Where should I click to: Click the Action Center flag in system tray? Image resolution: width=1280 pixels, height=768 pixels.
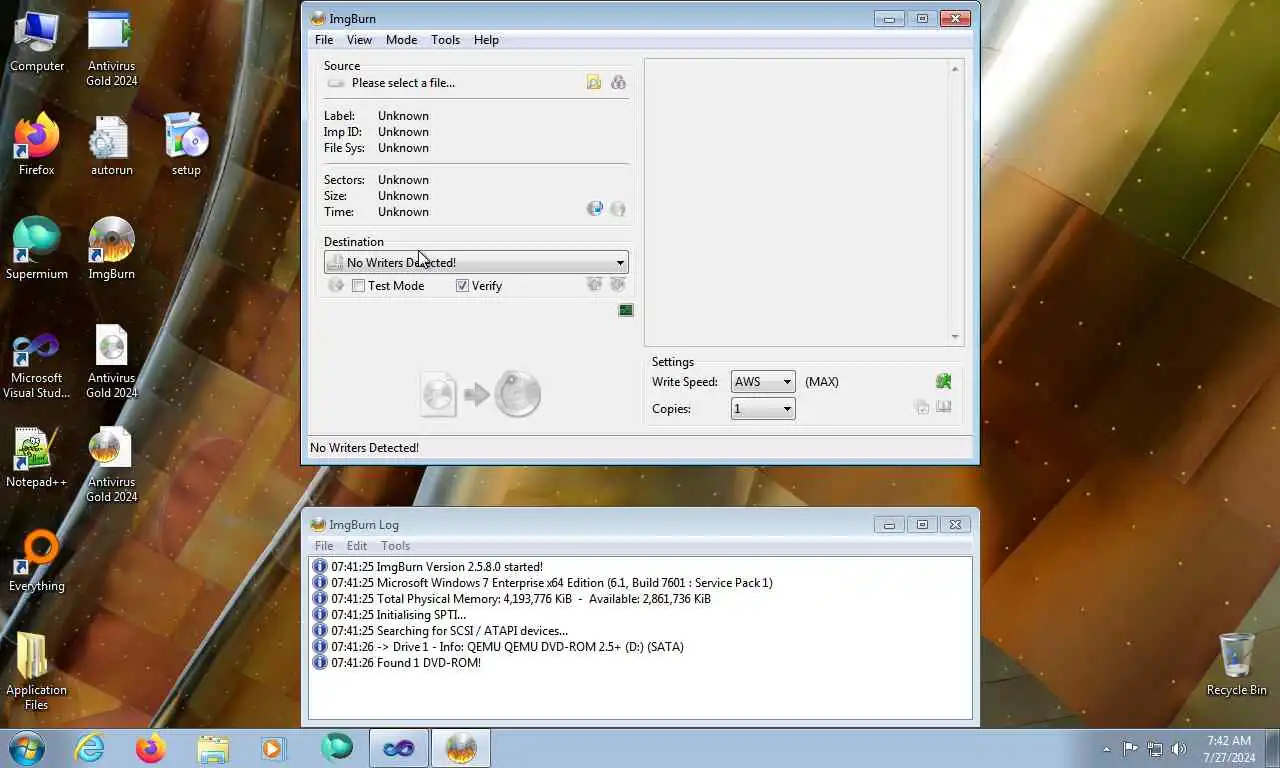click(1131, 749)
